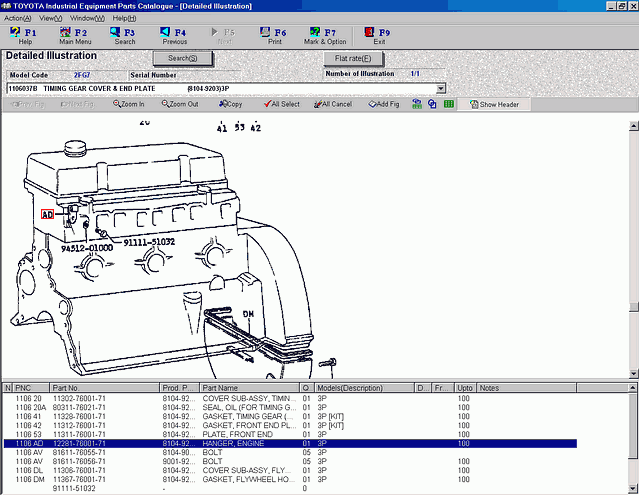Click the Search(S) button
639x495 pixels.
pos(183,58)
